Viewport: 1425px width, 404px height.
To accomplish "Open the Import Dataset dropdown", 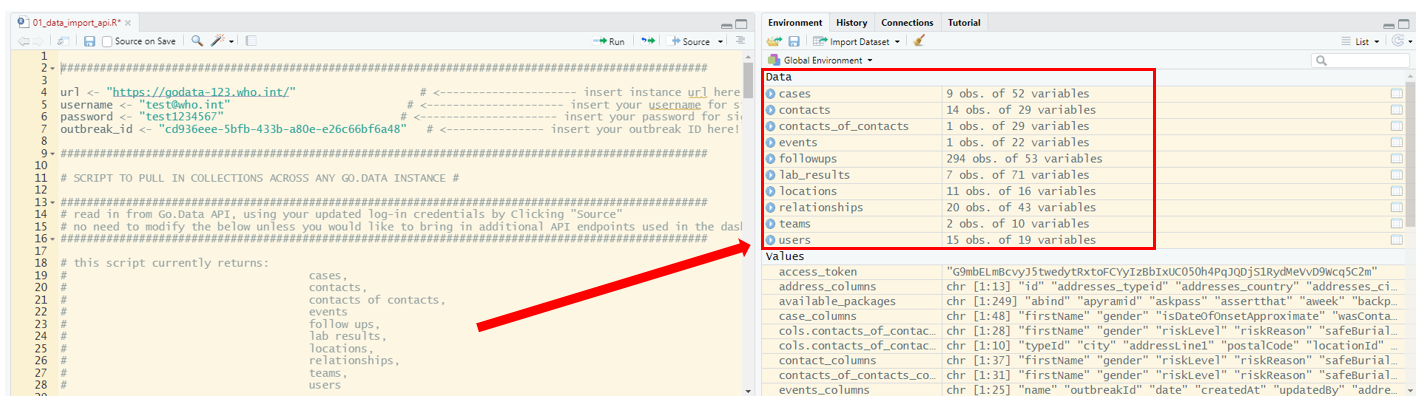I will tap(857, 41).
